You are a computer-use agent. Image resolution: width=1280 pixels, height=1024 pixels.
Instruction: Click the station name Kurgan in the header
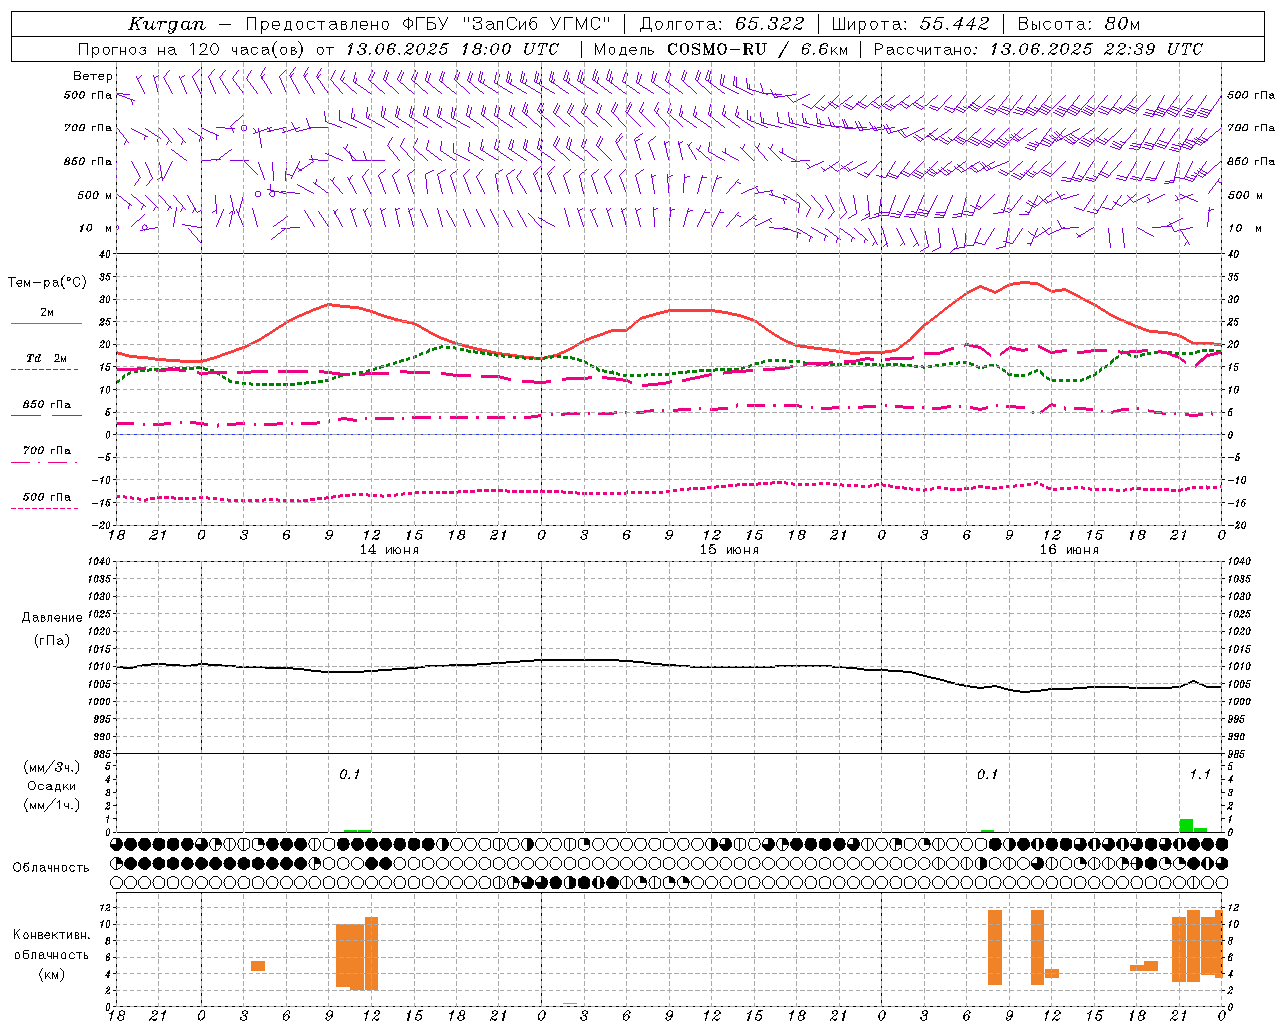(167, 24)
